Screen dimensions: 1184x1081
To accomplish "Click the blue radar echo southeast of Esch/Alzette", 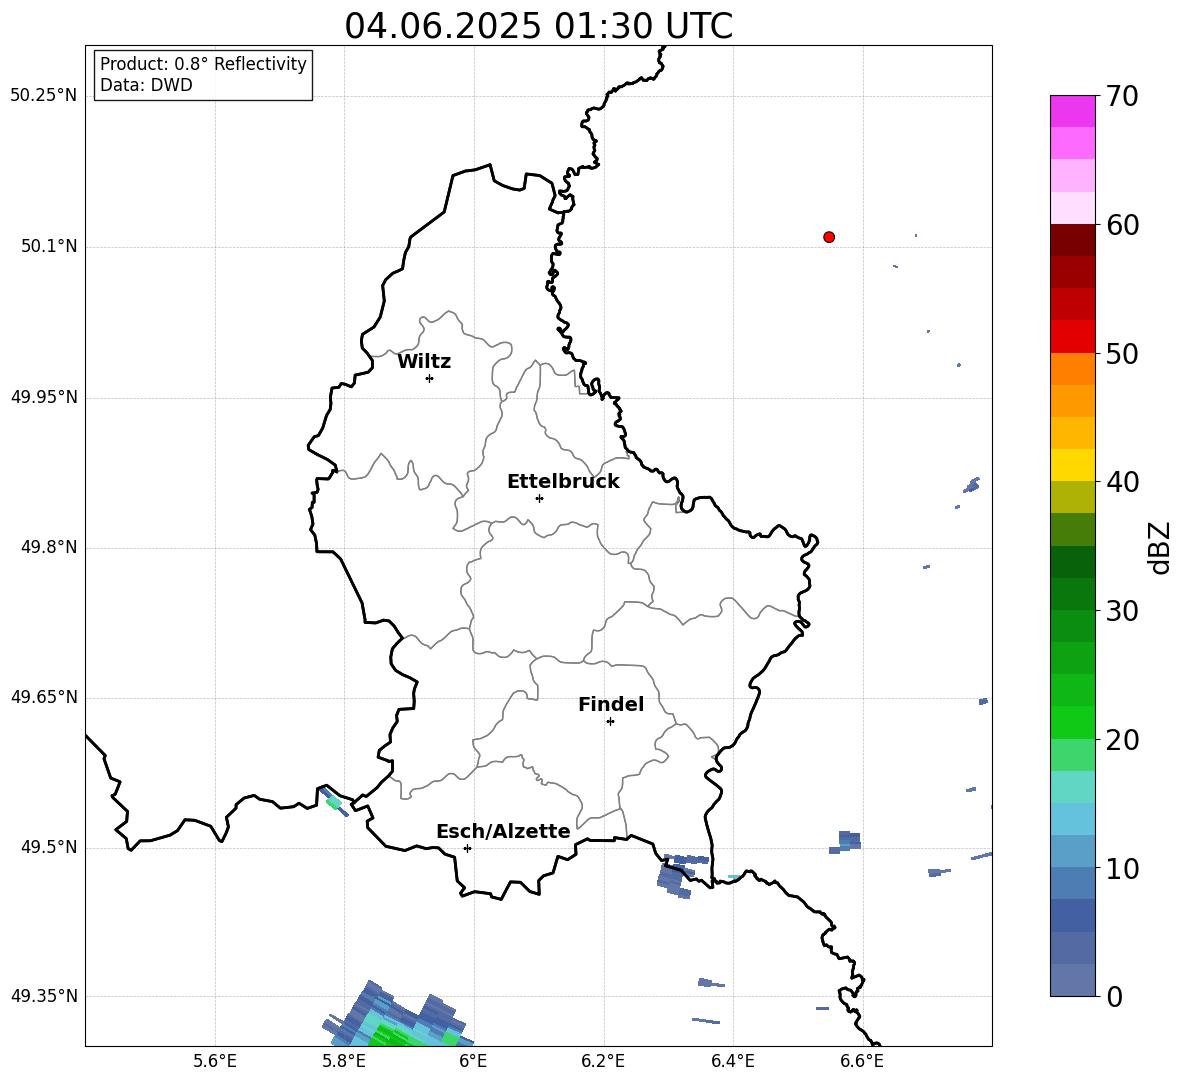I will point(681,874).
